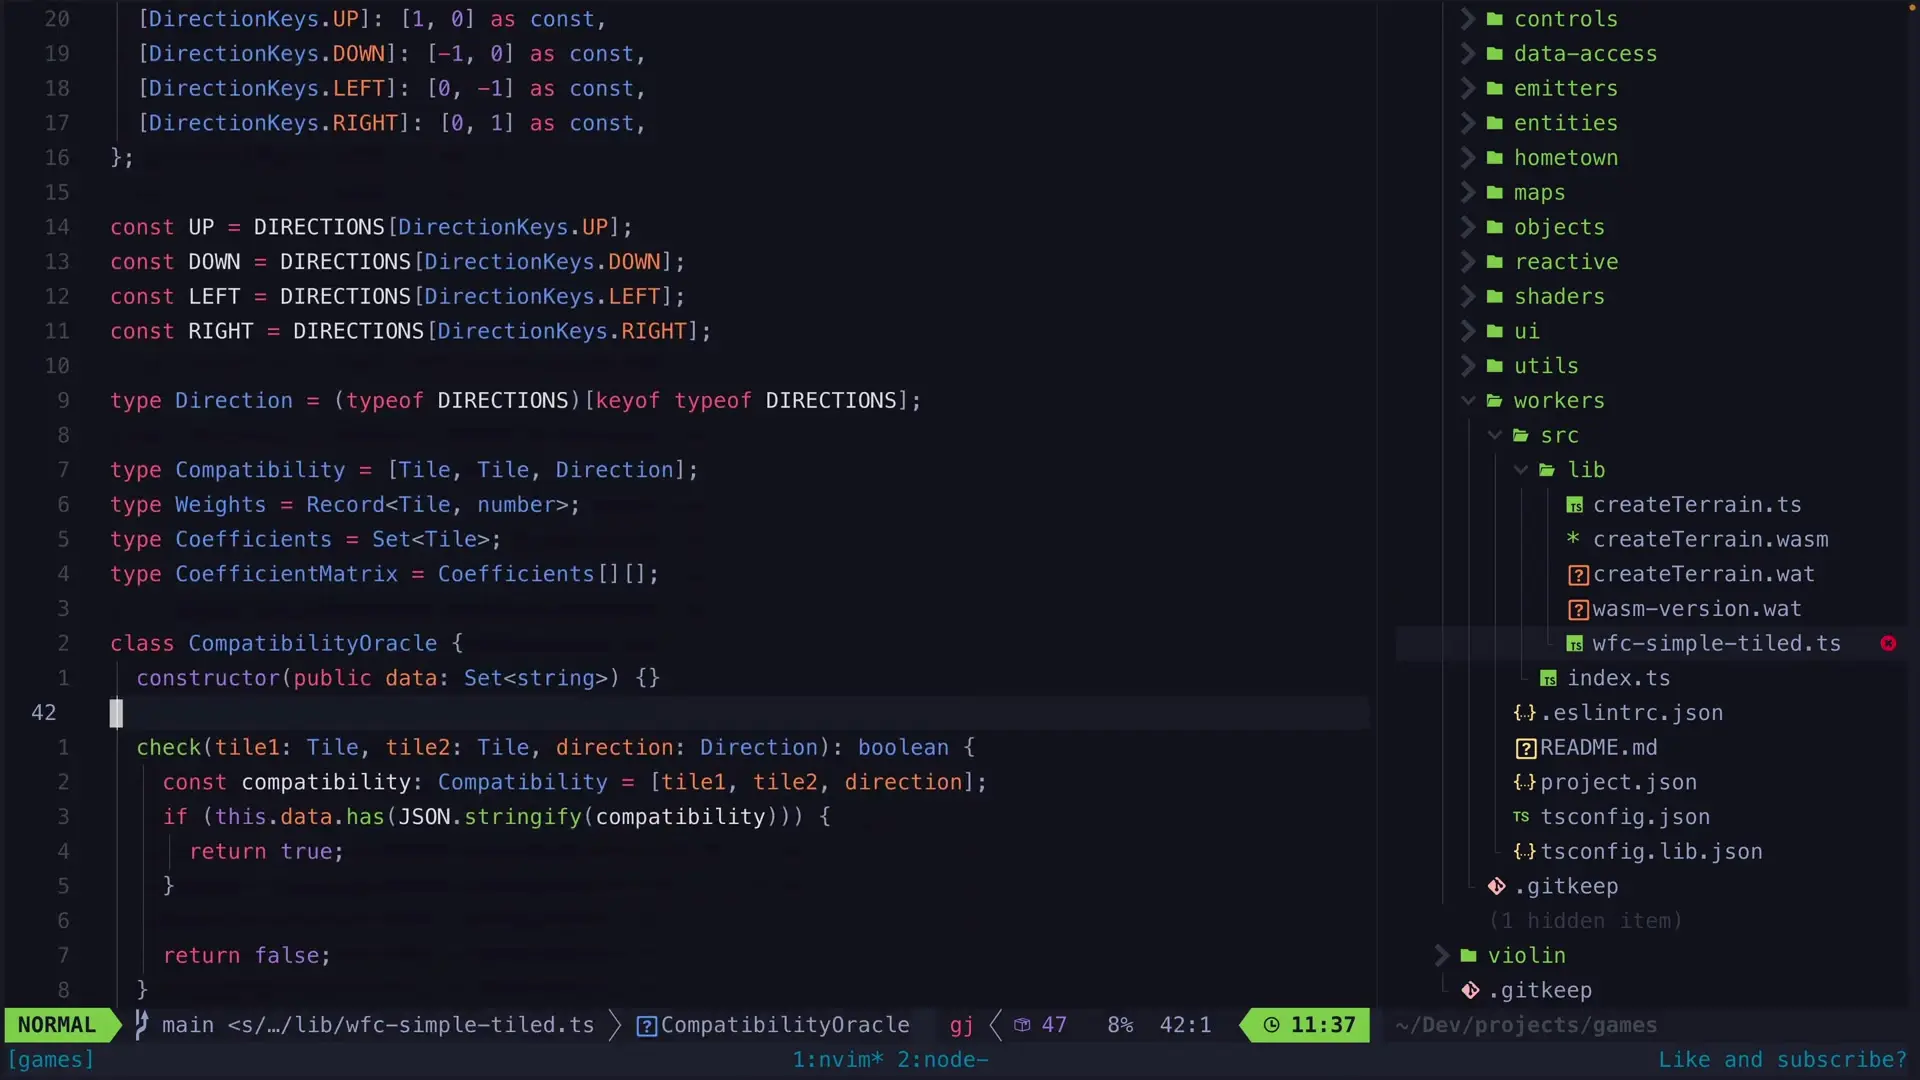The width and height of the screenshot is (1920, 1080).
Task: Select the 1:nvim tmux window
Action: point(838,1059)
